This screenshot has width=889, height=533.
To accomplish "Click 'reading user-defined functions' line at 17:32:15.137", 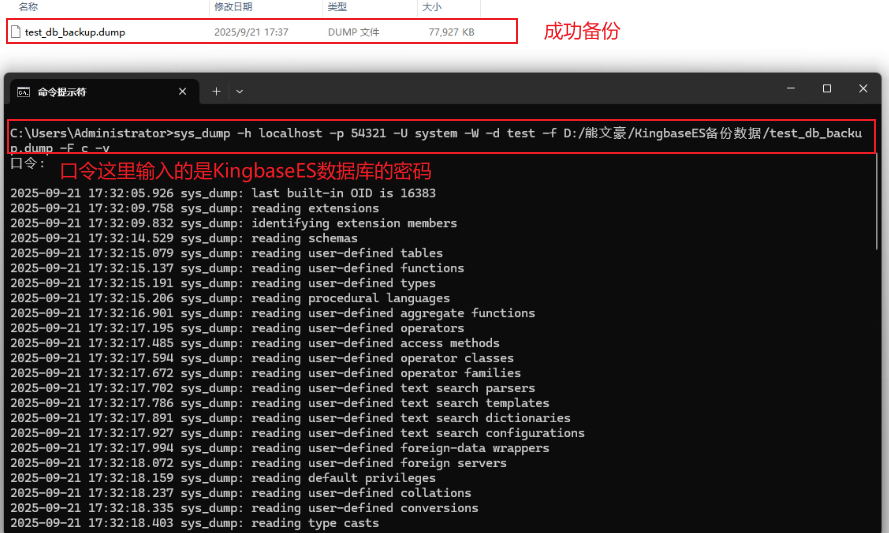I will (x=237, y=268).
